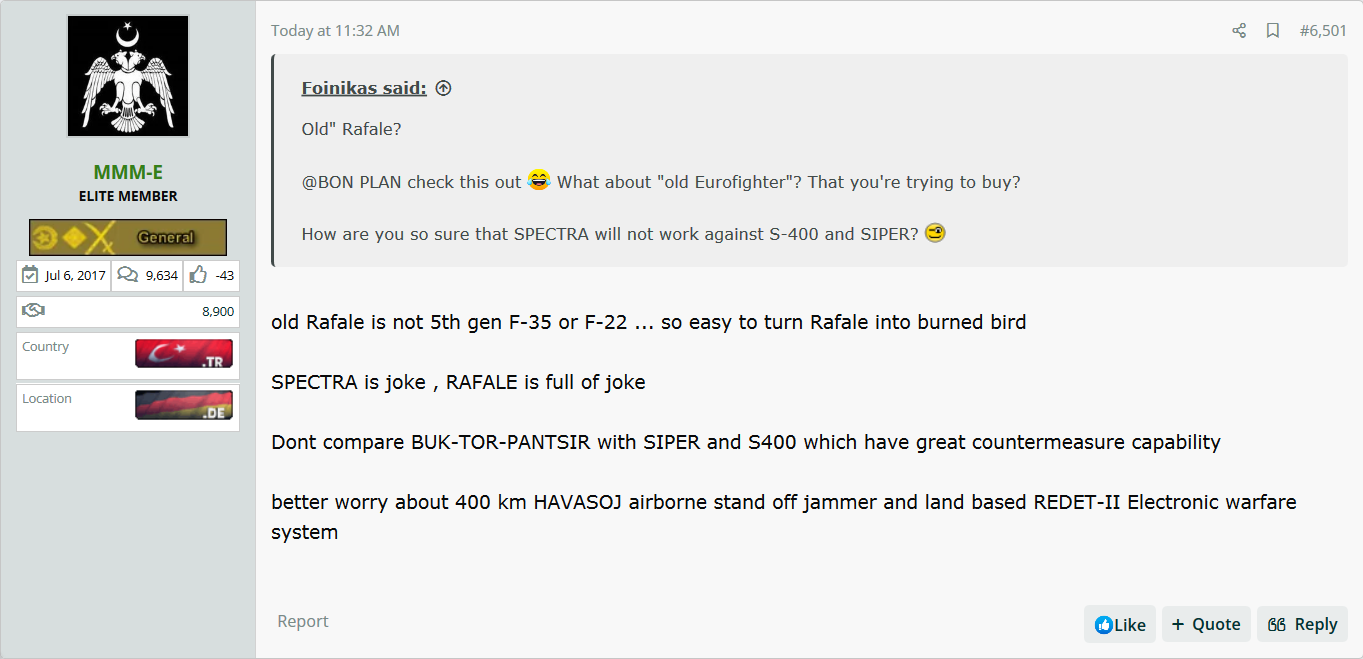Bookmark this post with the bookmark icon
The height and width of the screenshot is (659, 1363).
click(1273, 31)
